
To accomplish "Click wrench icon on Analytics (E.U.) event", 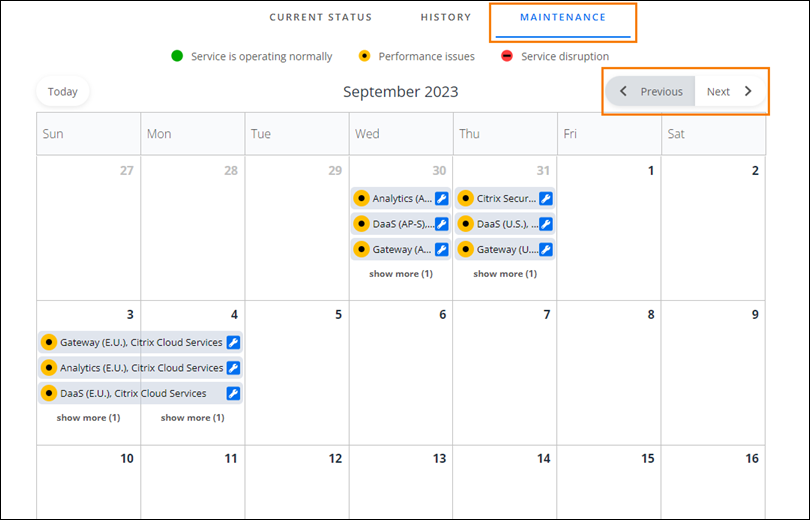I will (233, 368).
